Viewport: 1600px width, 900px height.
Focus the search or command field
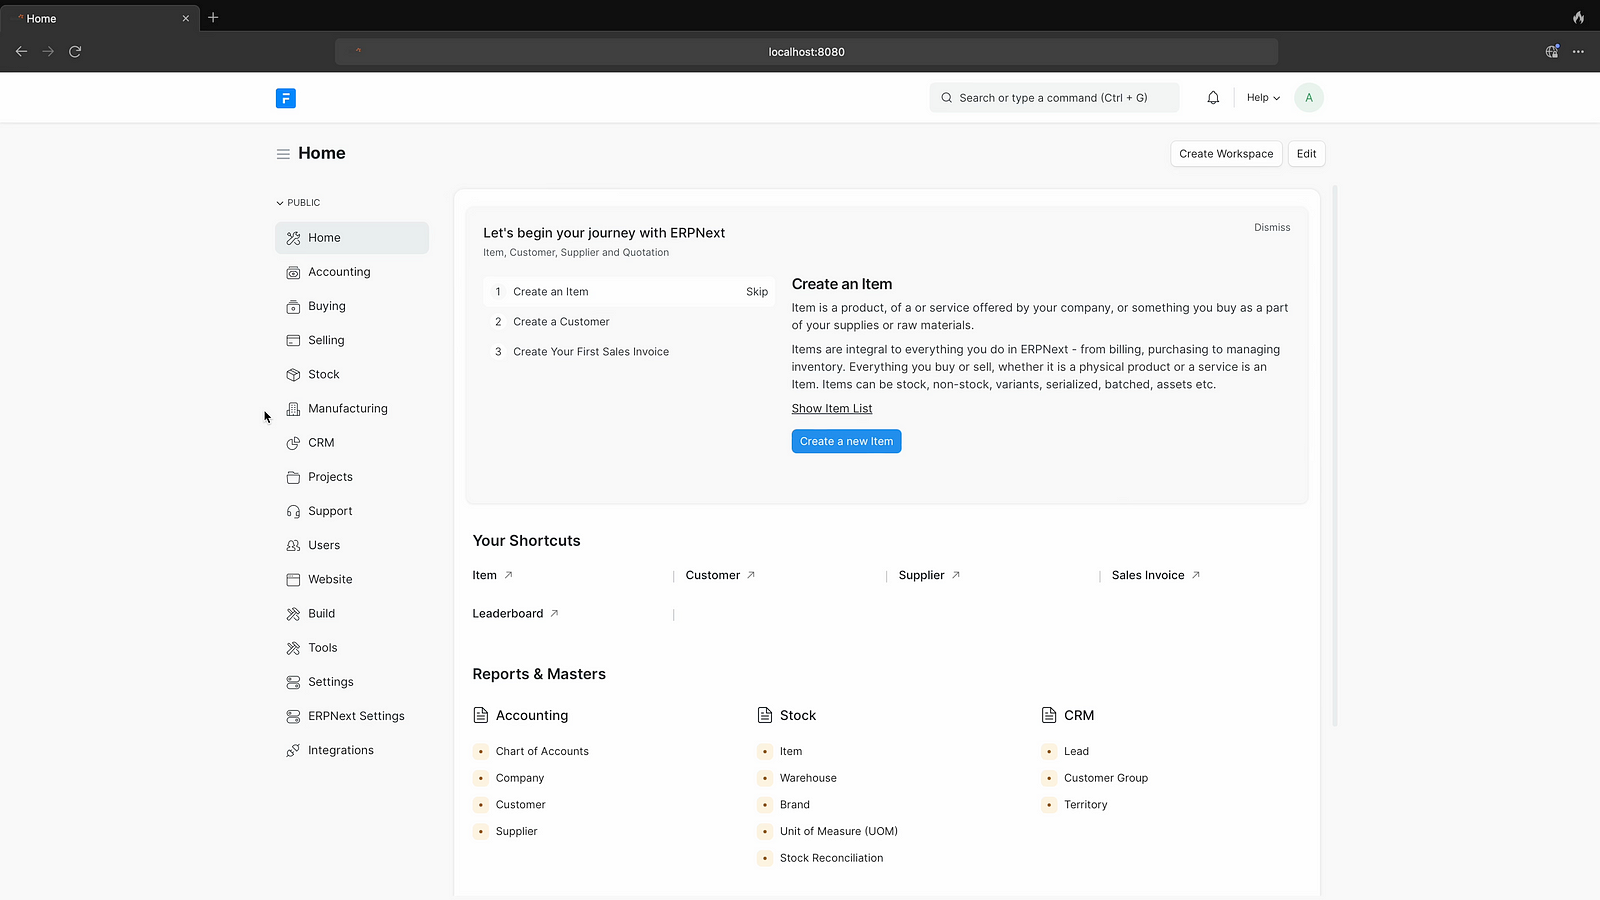[x=1053, y=98]
